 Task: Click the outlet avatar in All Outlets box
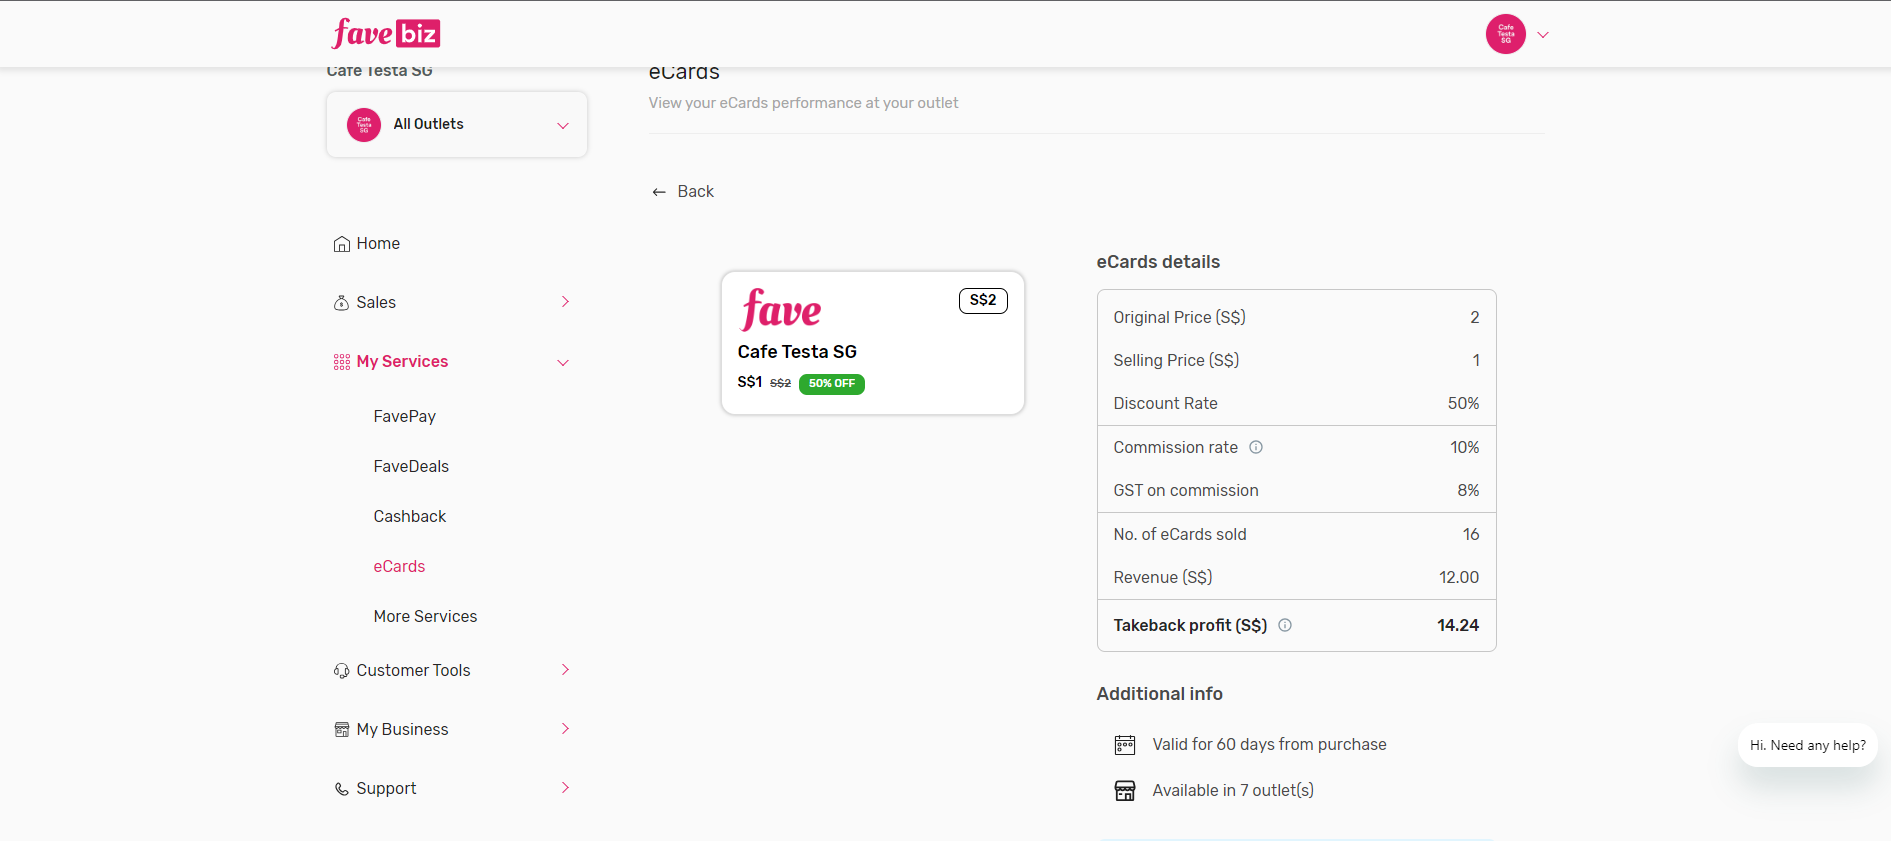364,124
